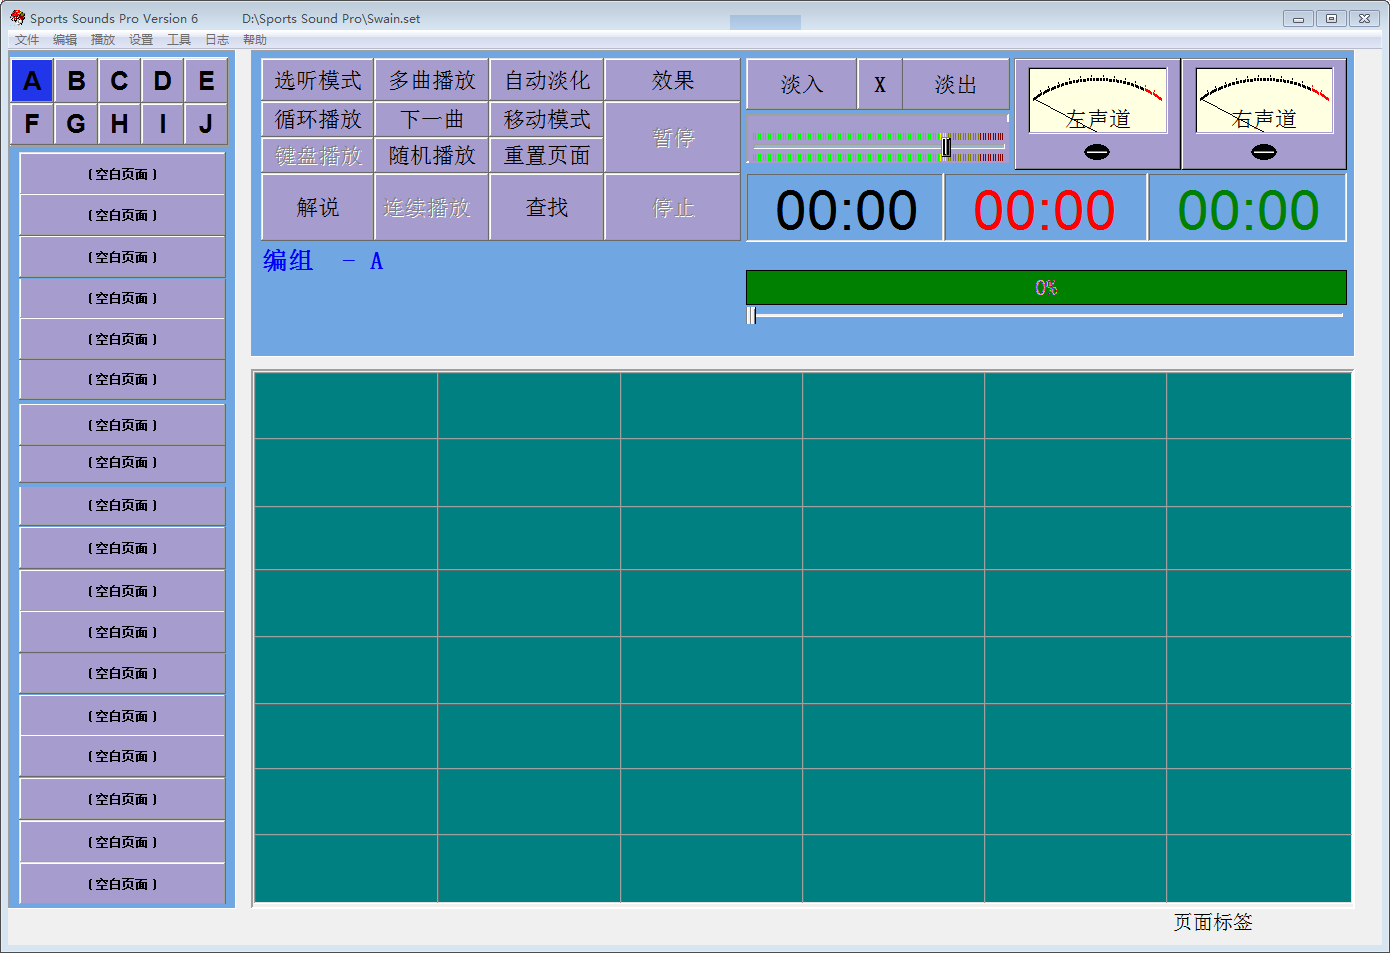1390x953 pixels.
Task: Click the 停止 stop button
Action: click(673, 207)
